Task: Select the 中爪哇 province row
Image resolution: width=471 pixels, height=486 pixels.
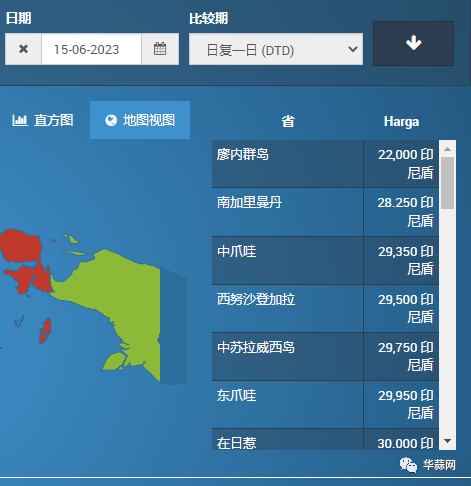Action: coord(325,260)
